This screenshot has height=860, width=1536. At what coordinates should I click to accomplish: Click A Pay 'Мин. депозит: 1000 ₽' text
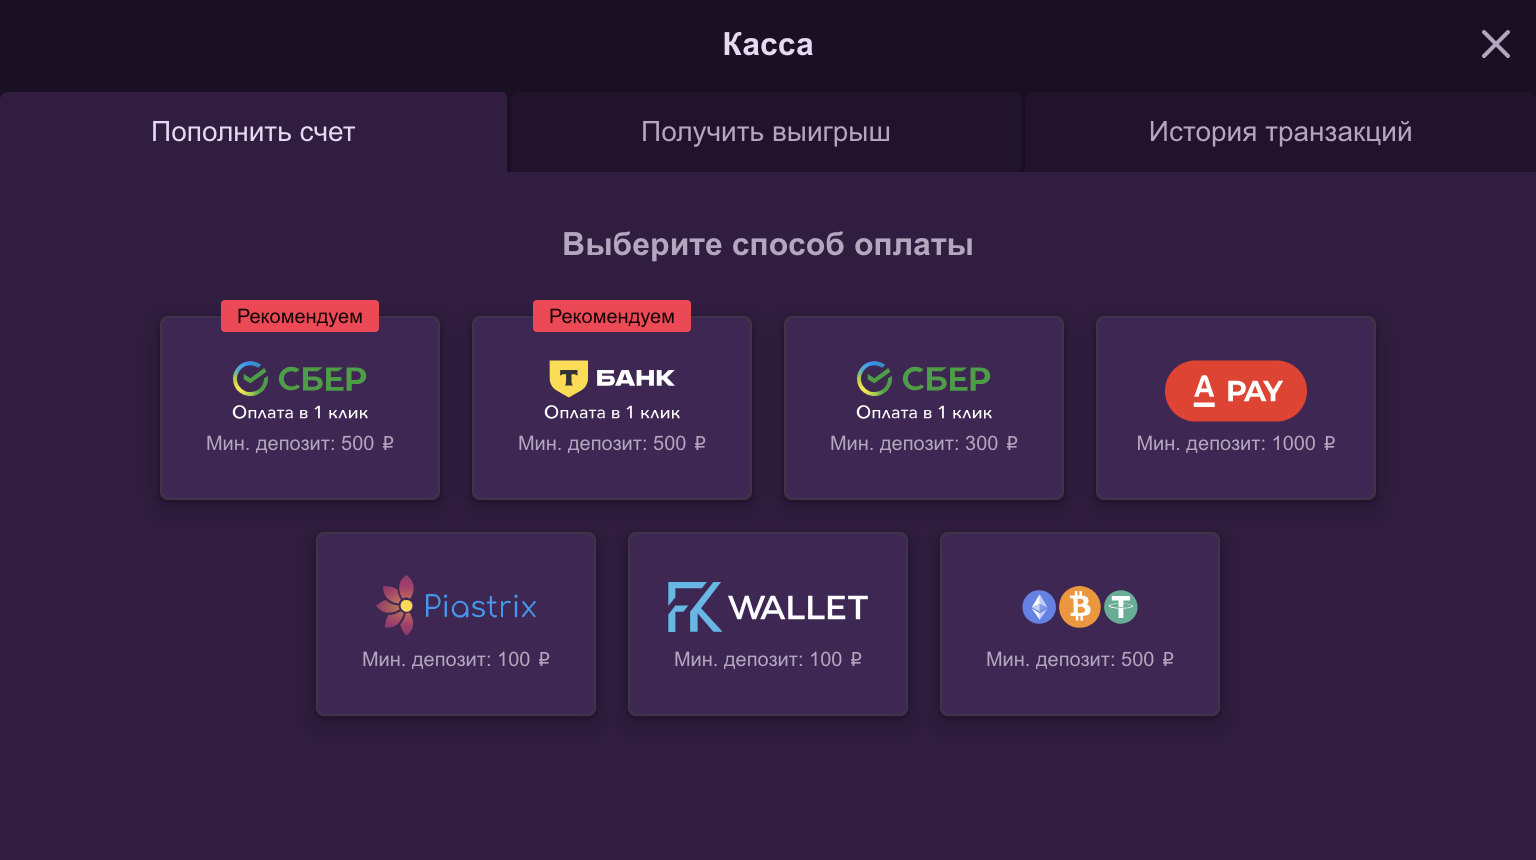1236,443
